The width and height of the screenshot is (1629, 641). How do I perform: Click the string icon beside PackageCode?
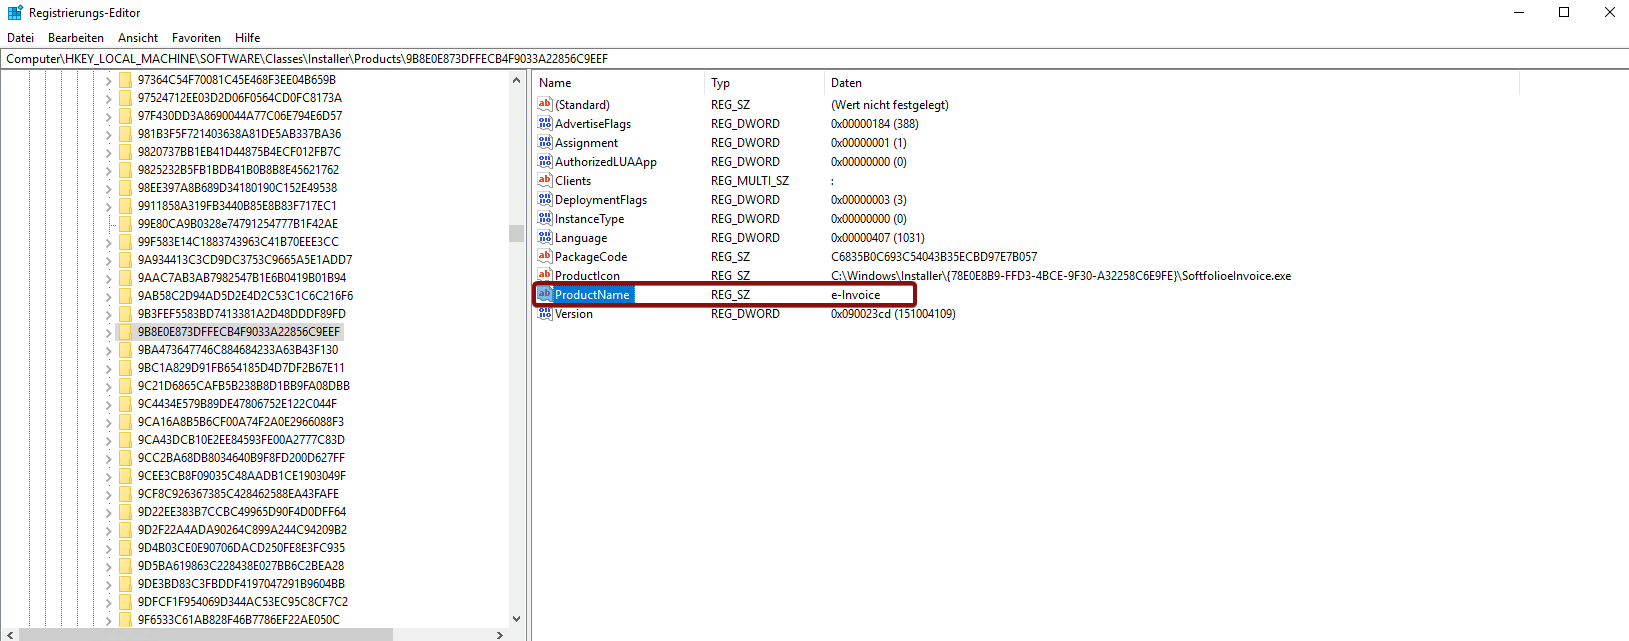pos(545,256)
